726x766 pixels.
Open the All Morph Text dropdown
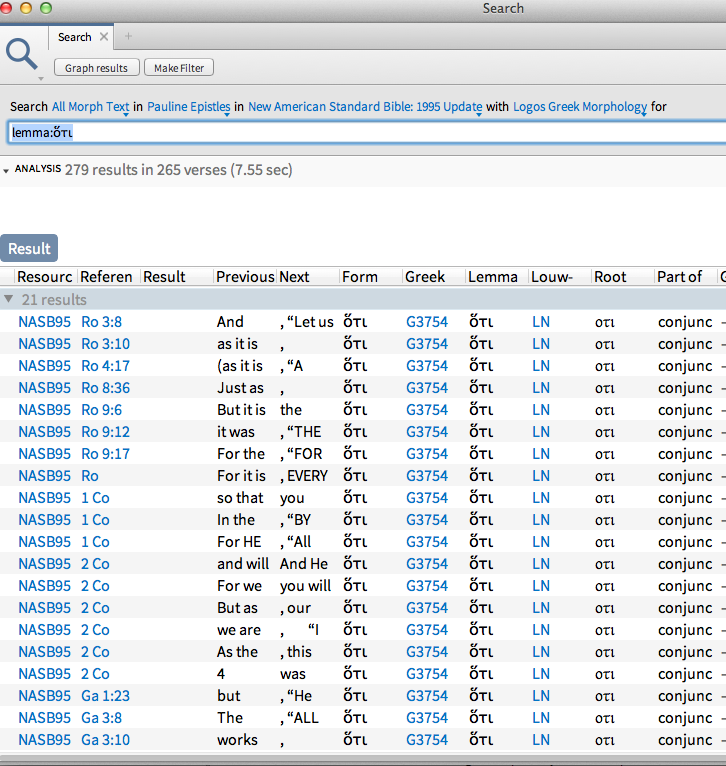click(91, 107)
